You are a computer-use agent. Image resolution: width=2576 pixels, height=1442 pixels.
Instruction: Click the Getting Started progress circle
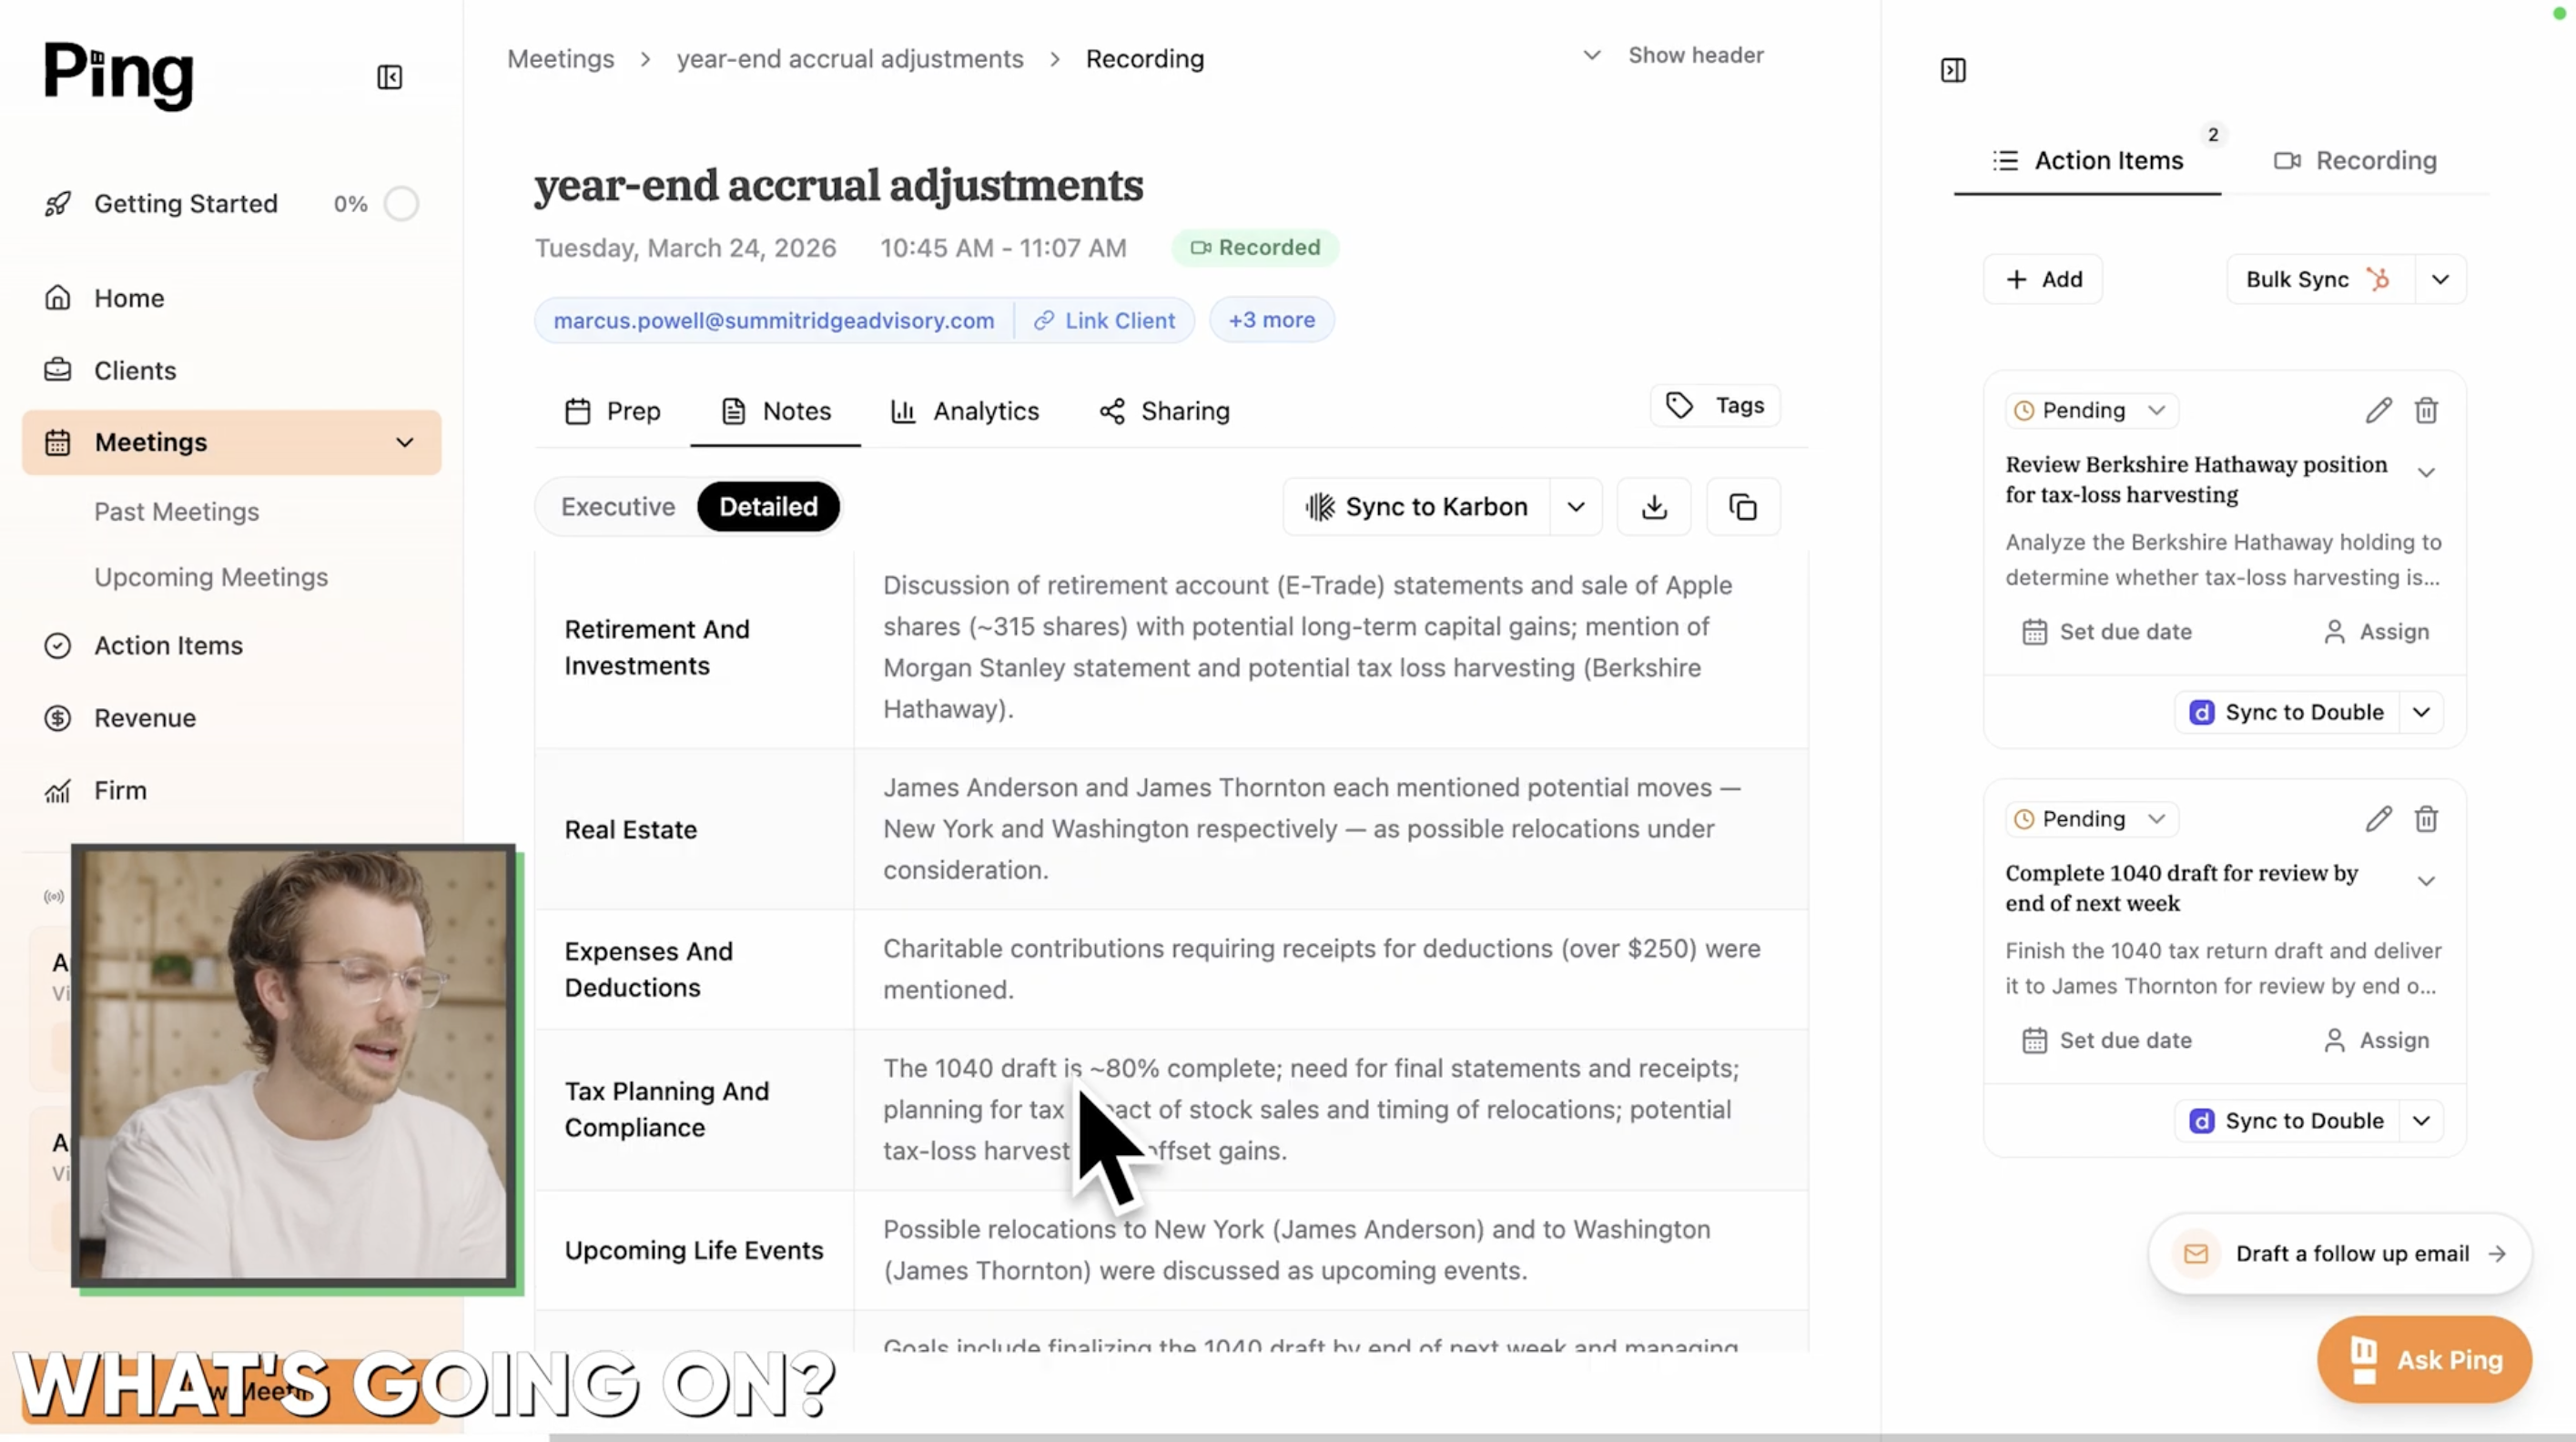pos(401,204)
